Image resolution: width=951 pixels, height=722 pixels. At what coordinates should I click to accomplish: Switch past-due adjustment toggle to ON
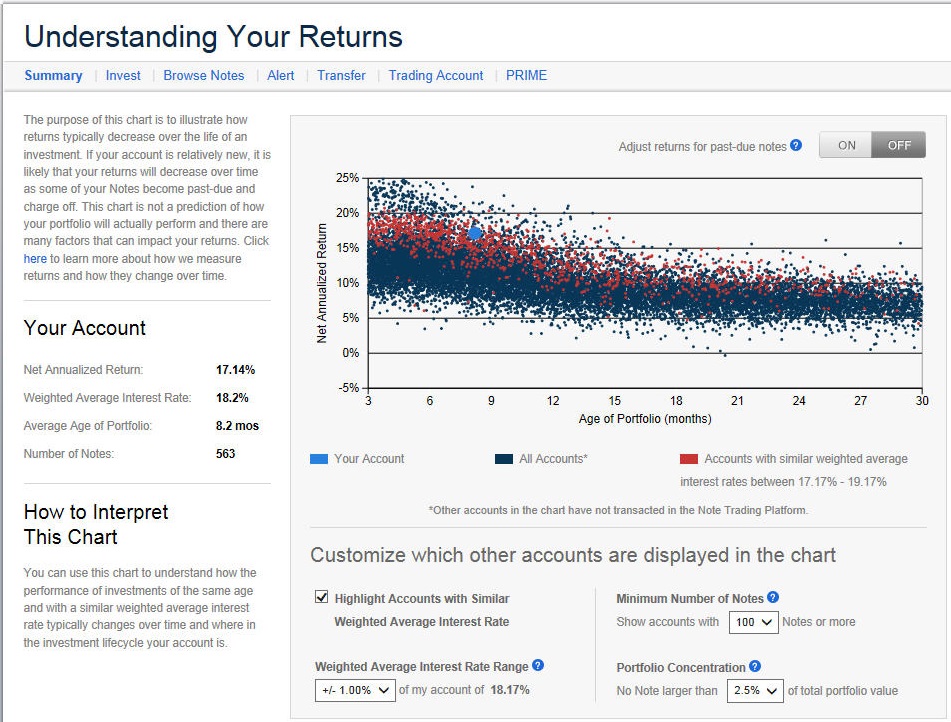[x=846, y=145]
